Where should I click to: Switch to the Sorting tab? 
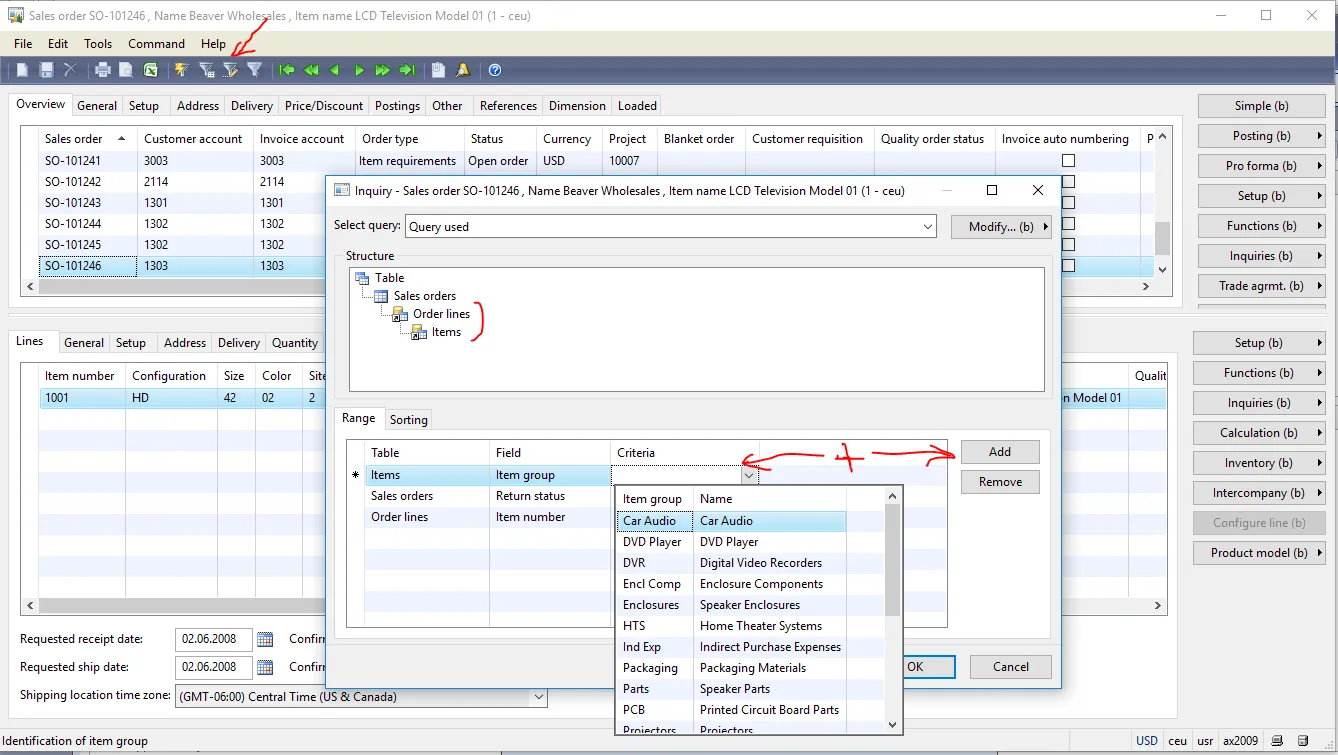408,420
